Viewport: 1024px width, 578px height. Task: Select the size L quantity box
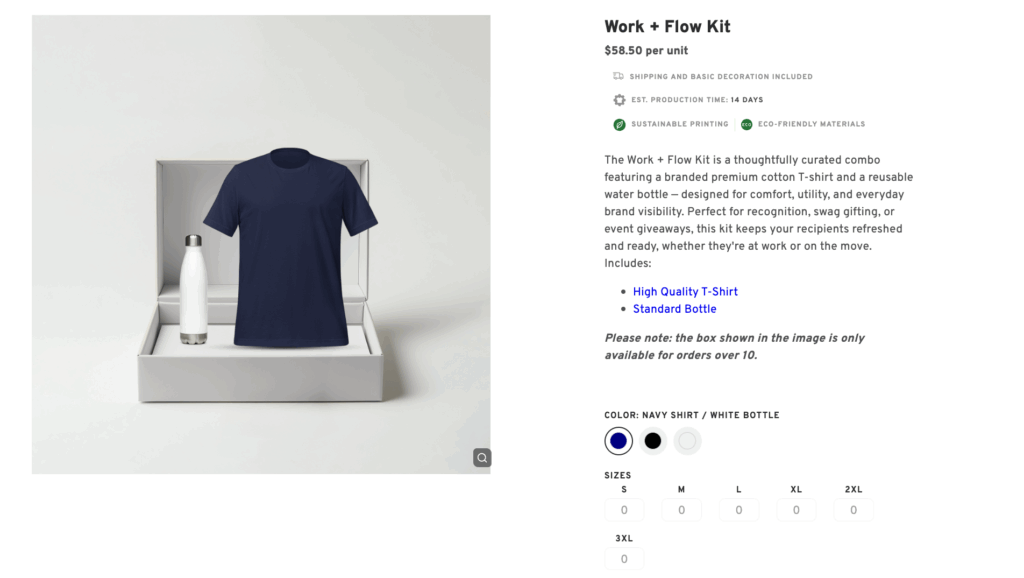739,510
